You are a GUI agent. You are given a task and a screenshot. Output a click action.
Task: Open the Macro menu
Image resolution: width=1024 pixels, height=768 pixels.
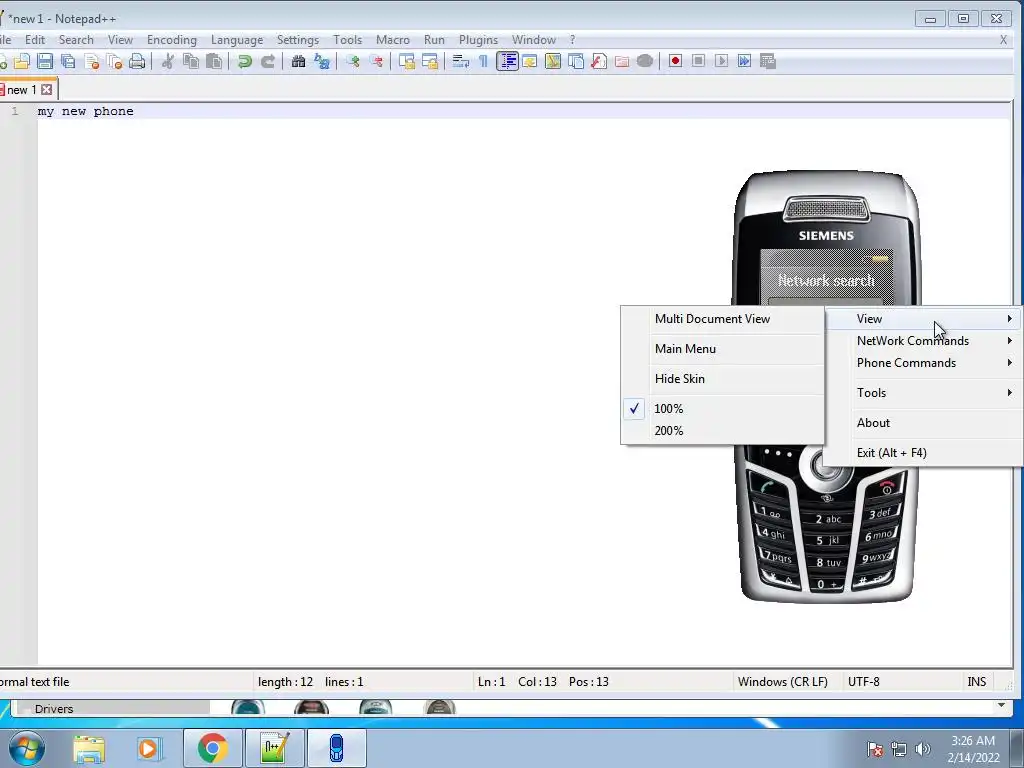[x=392, y=40]
